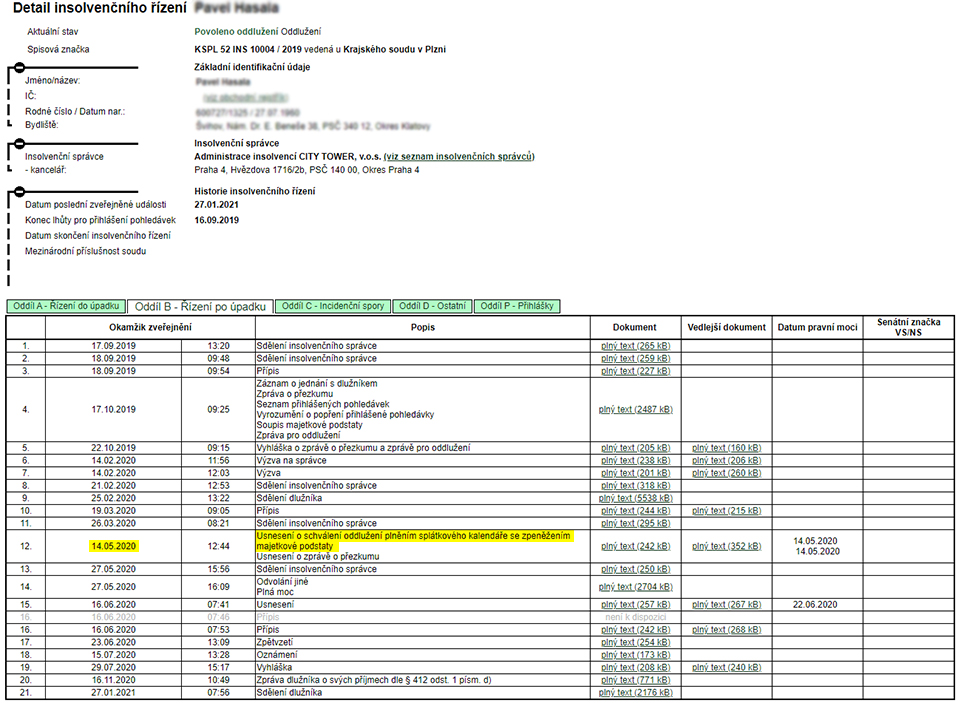Open the plný text (771 kB) Zpráva dlužníka document
Screen dimensions: 961x703
tap(636, 680)
